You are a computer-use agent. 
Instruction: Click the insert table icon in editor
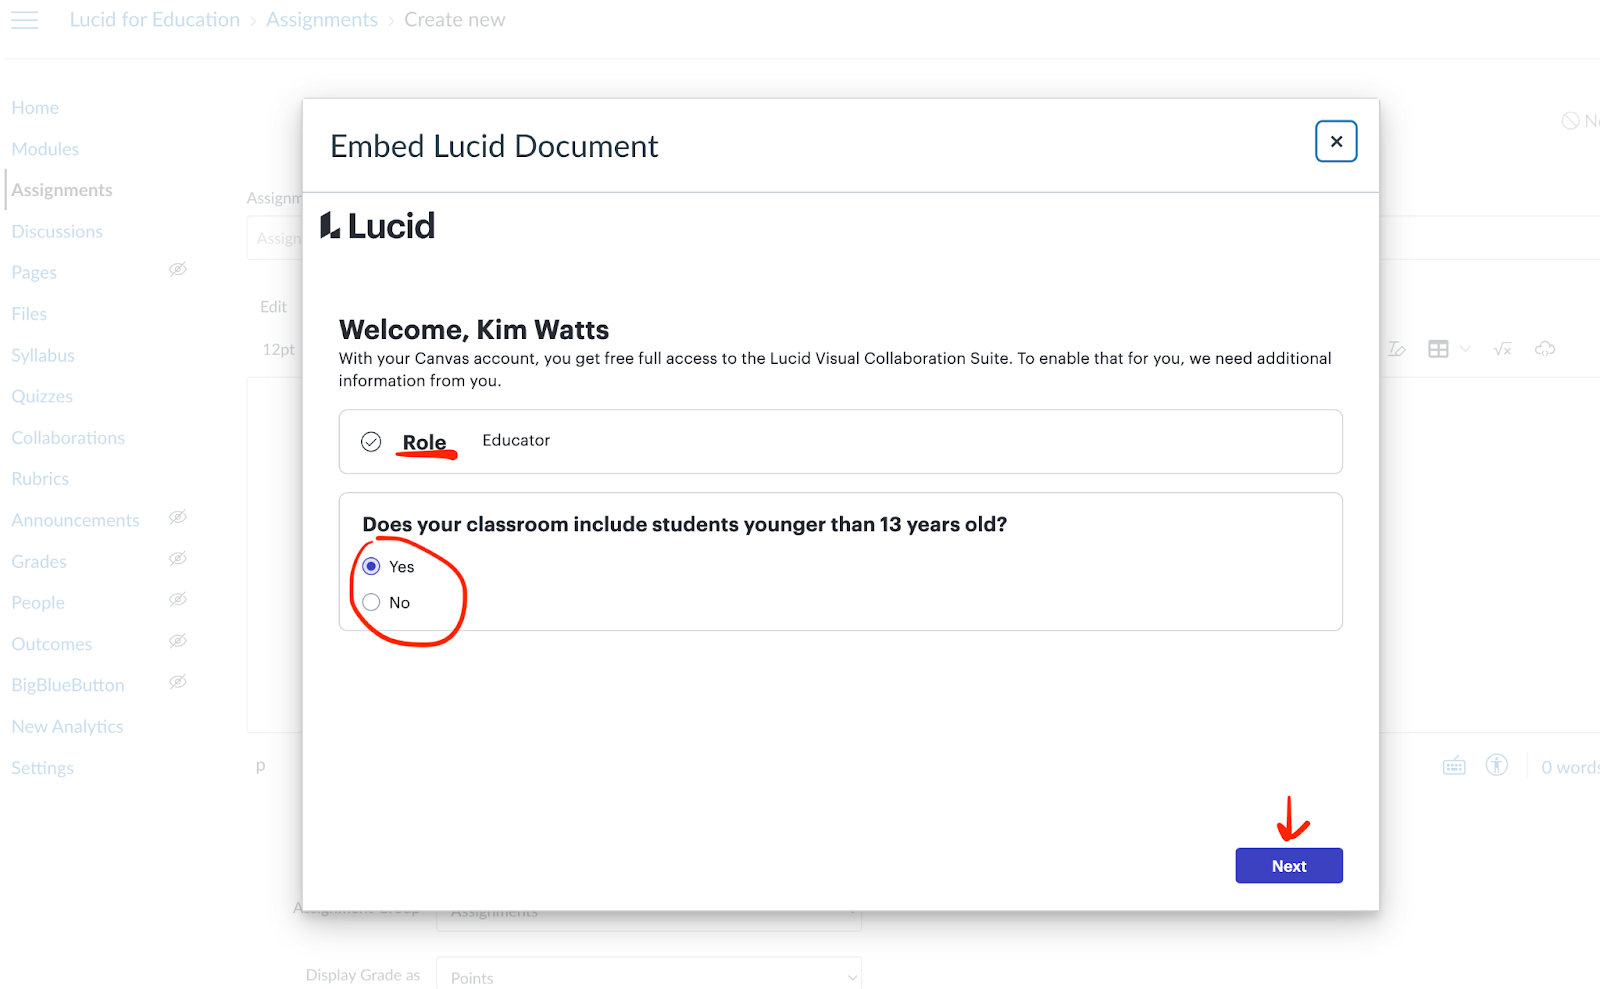[x=1438, y=349]
